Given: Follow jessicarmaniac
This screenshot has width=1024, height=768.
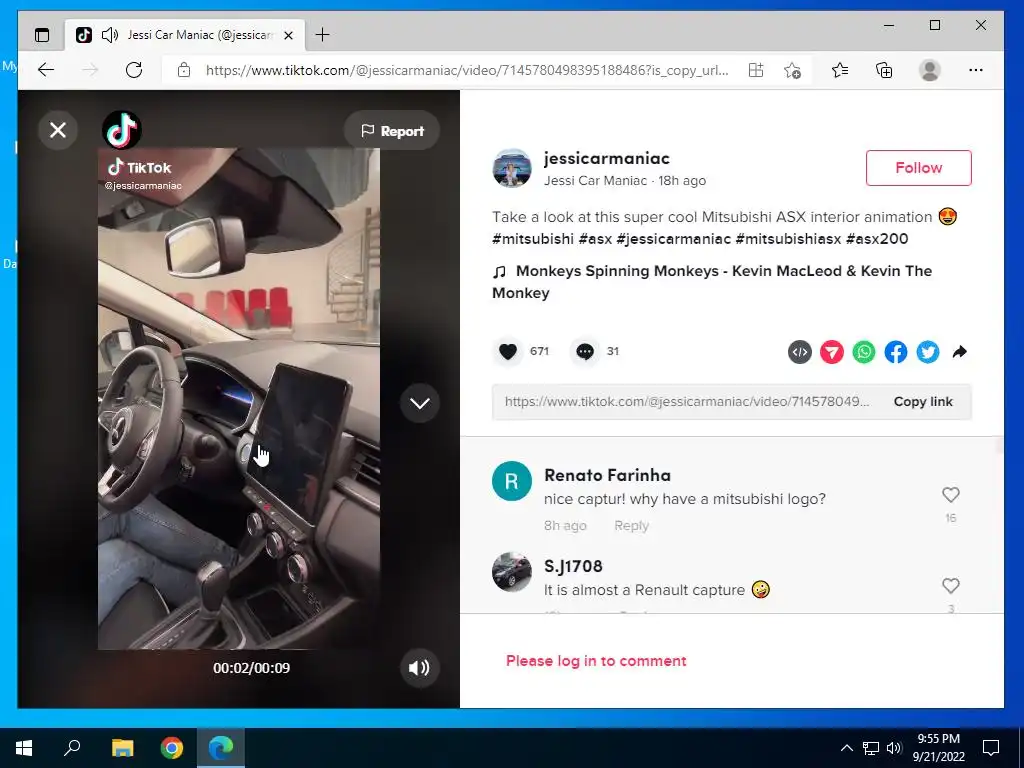Looking at the screenshot, I should (918, 168).
